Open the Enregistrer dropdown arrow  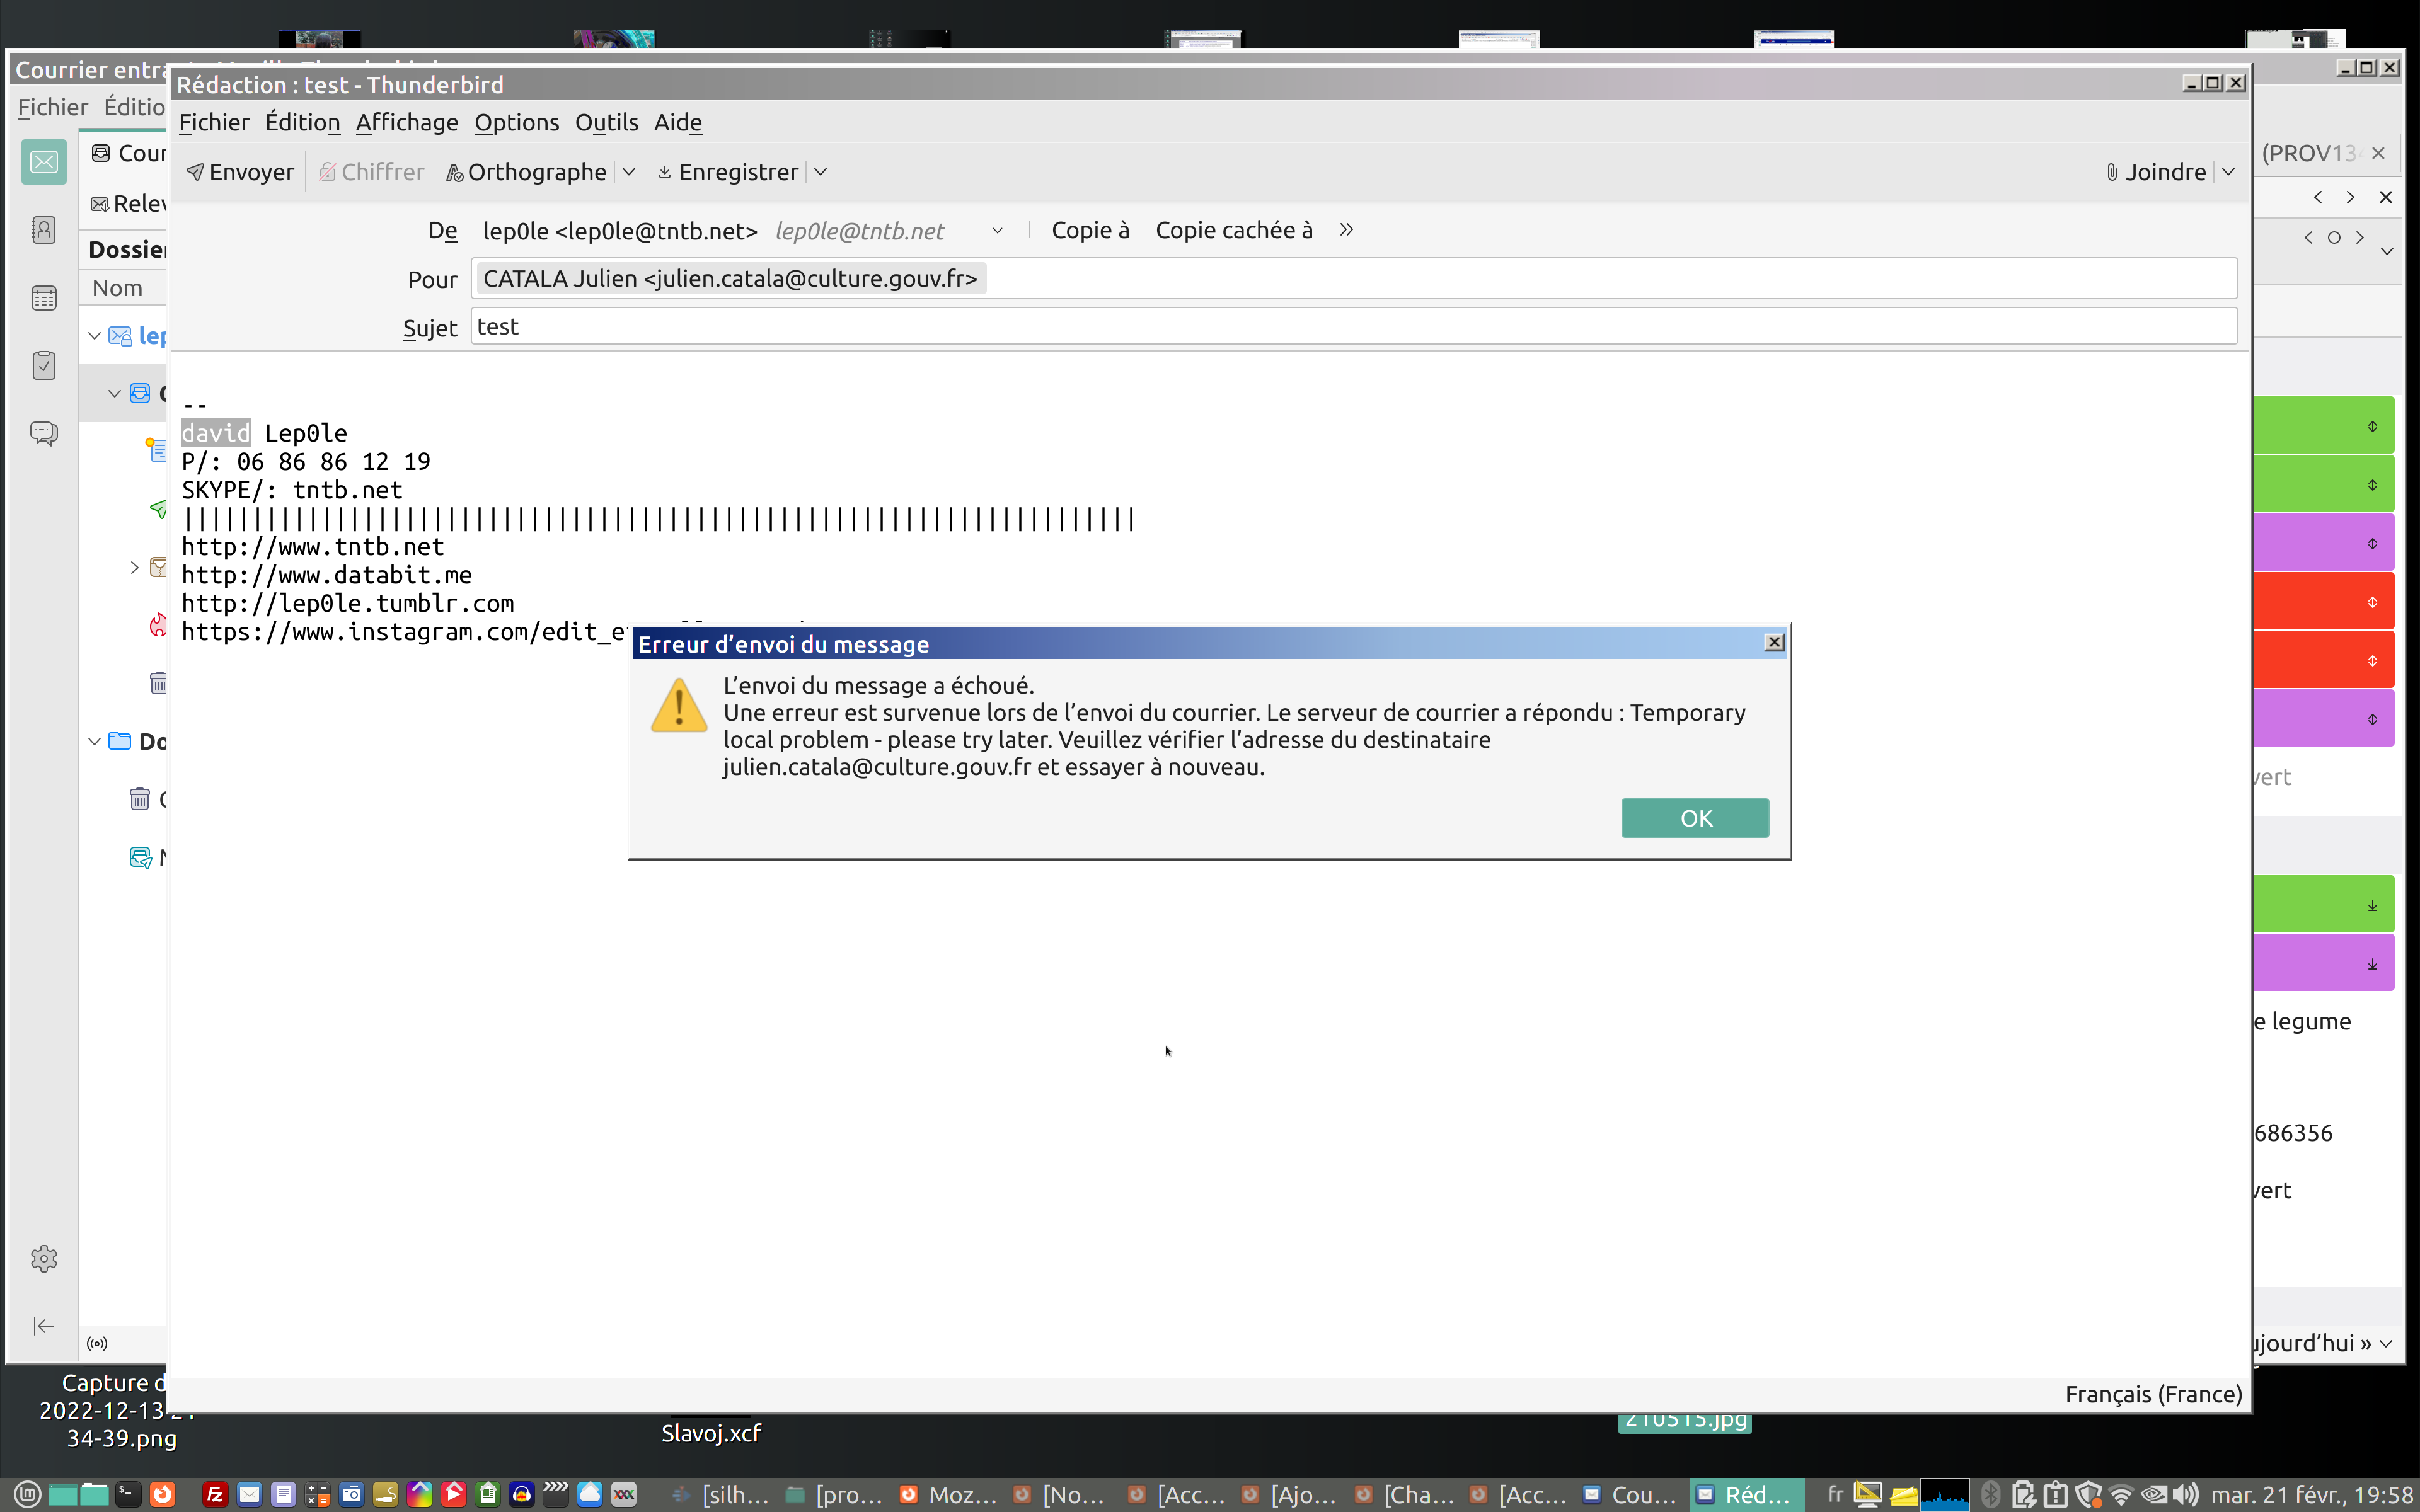pyautogui.click(x=821, y=172)
